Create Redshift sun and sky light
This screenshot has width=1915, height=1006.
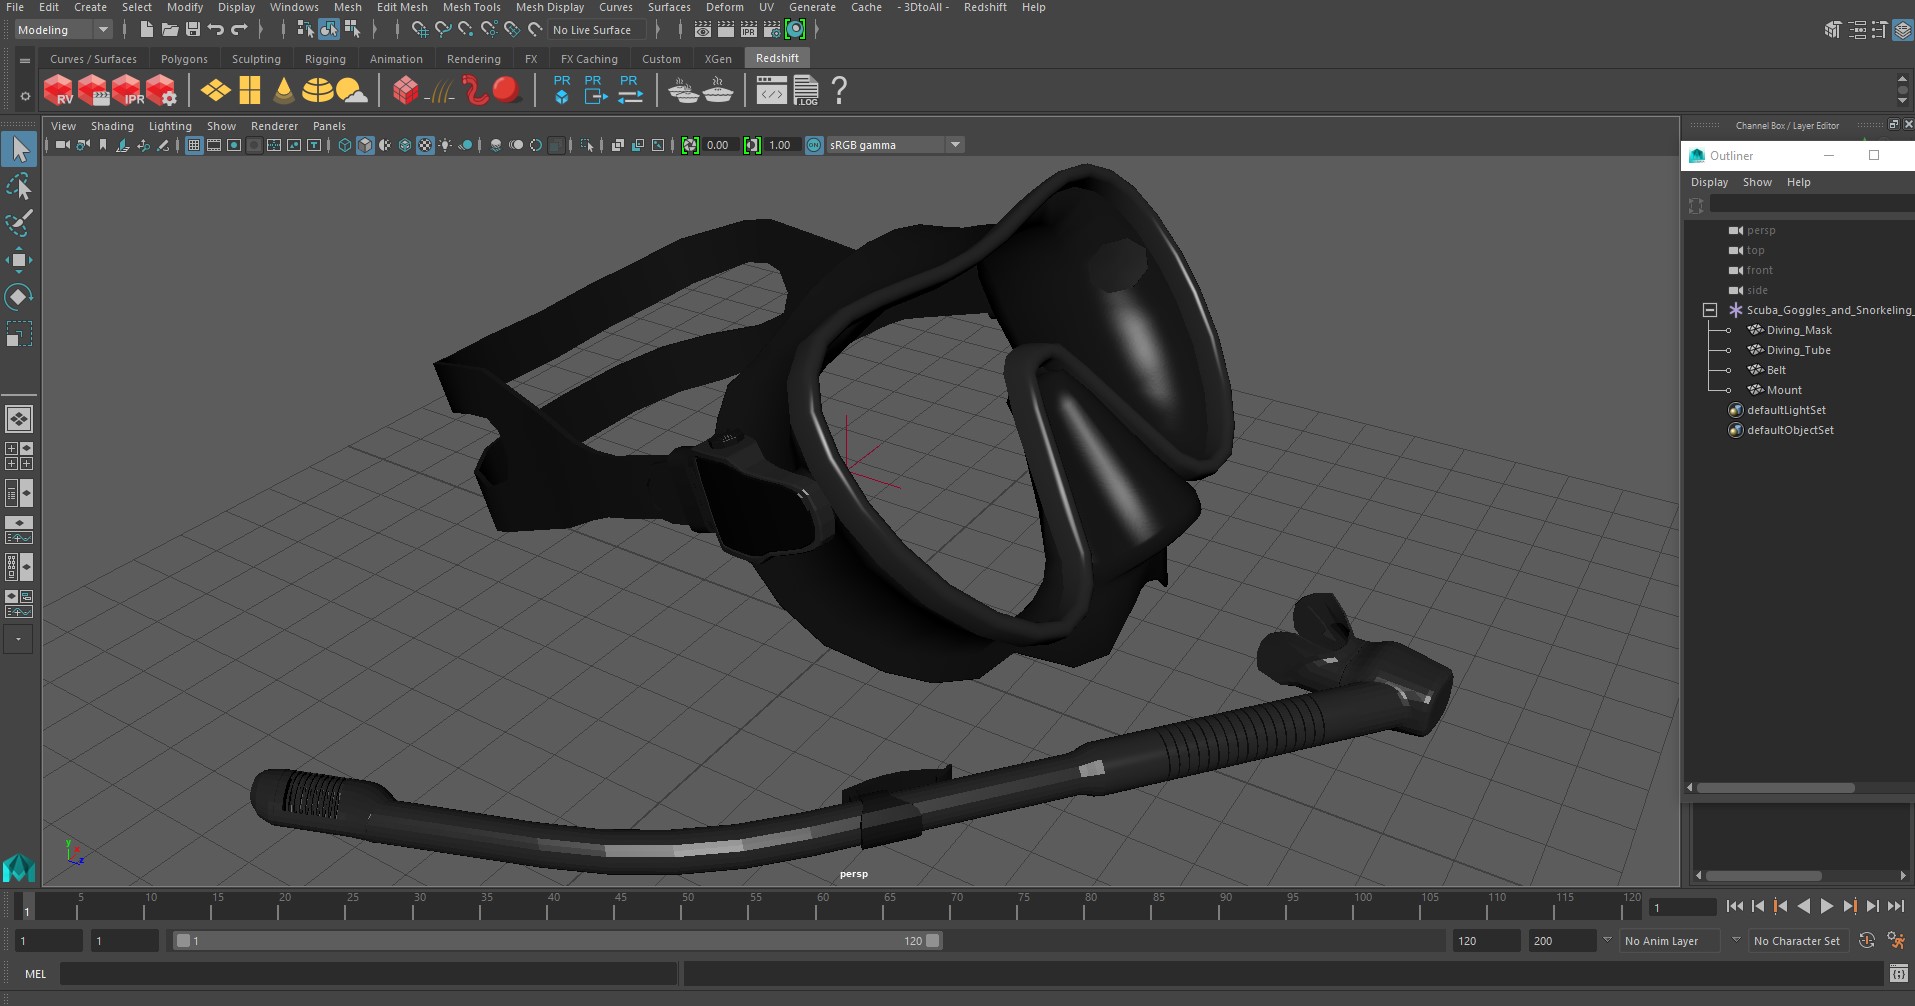click(x=352, y=91)
